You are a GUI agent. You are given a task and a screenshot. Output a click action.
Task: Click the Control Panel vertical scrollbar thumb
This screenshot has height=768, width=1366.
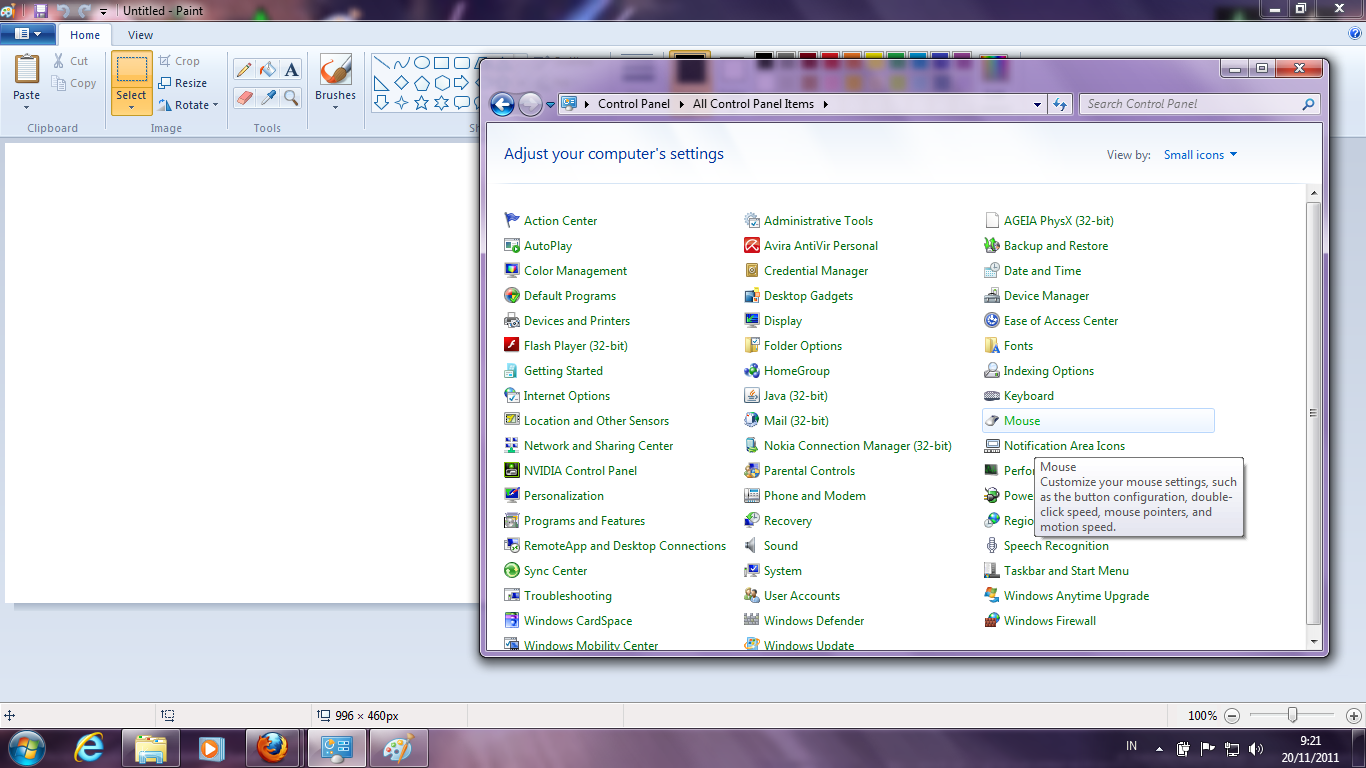click(x=1313, y=414)
